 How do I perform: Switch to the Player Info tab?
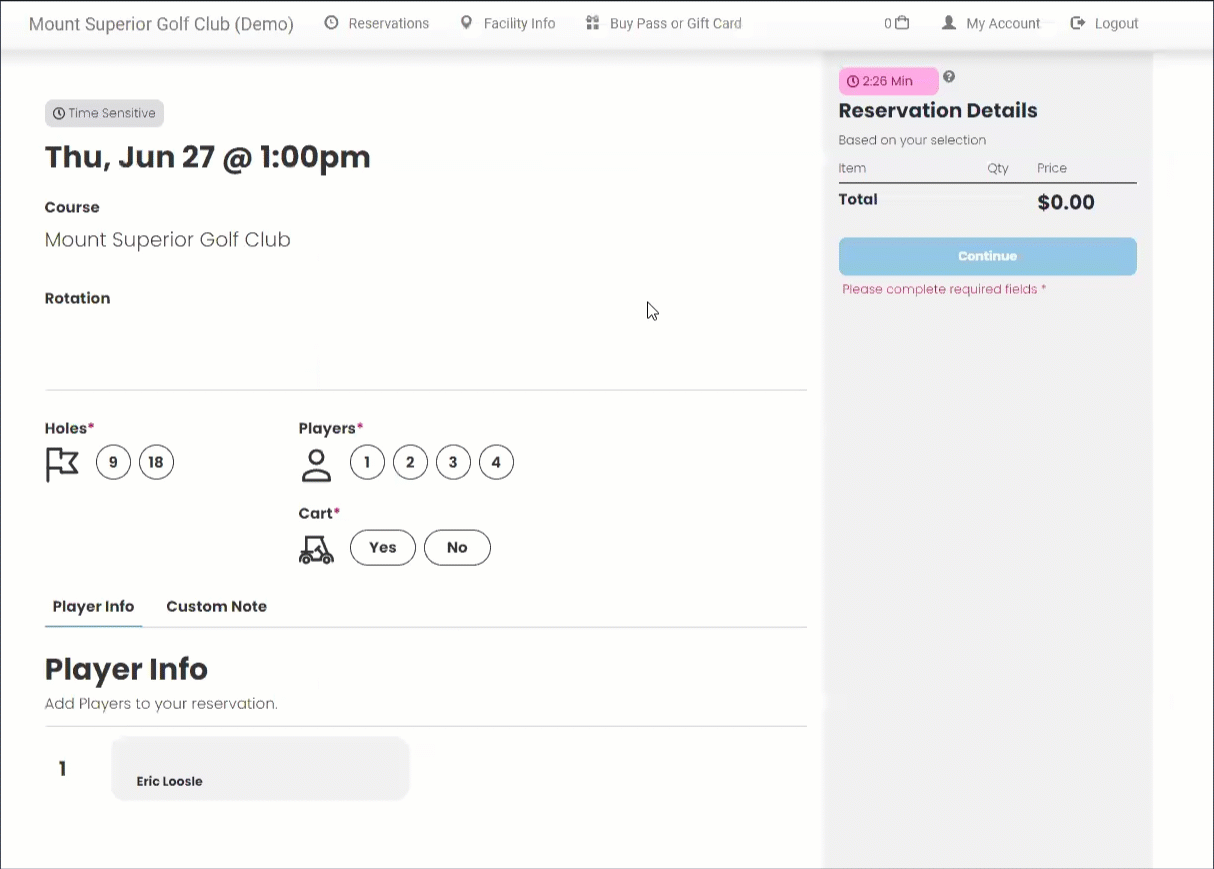[93, 606]
